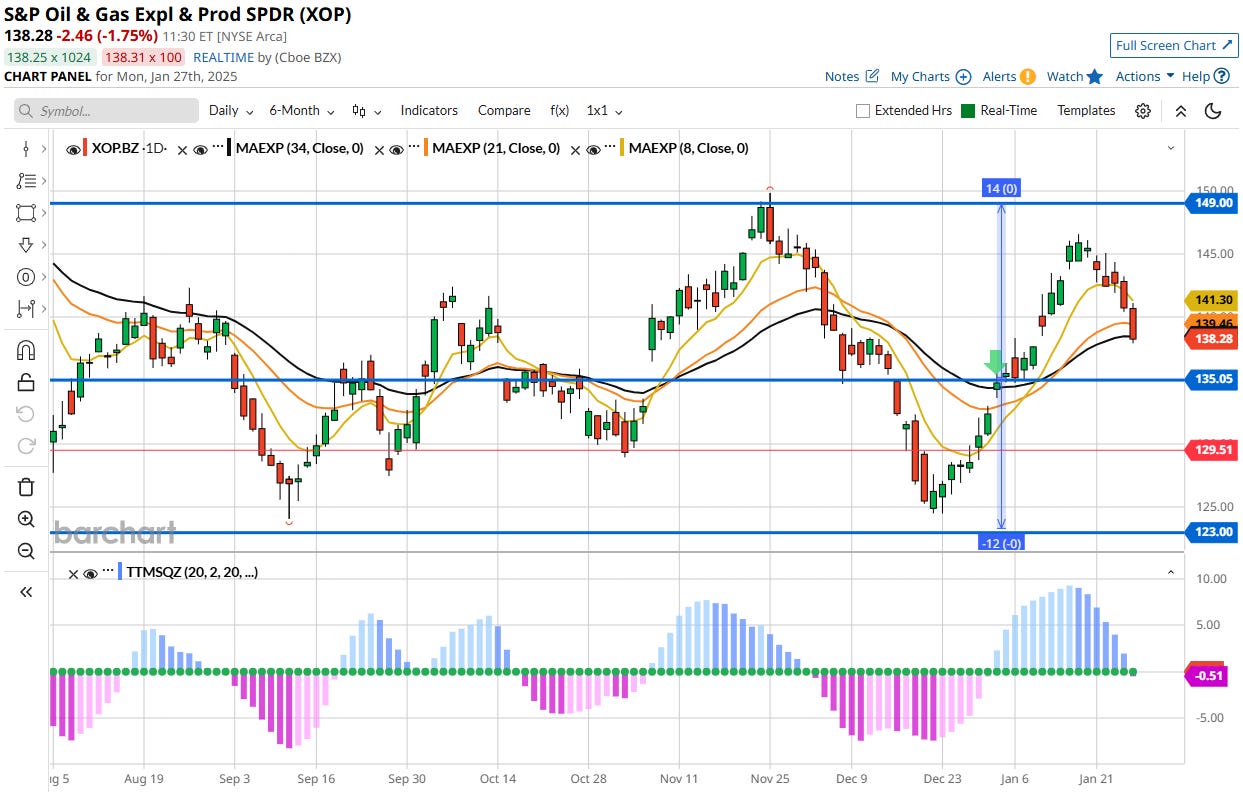Select the 149.00 price level label
This screenshot has height=792, width=1243.
[x=1211, y=203]
